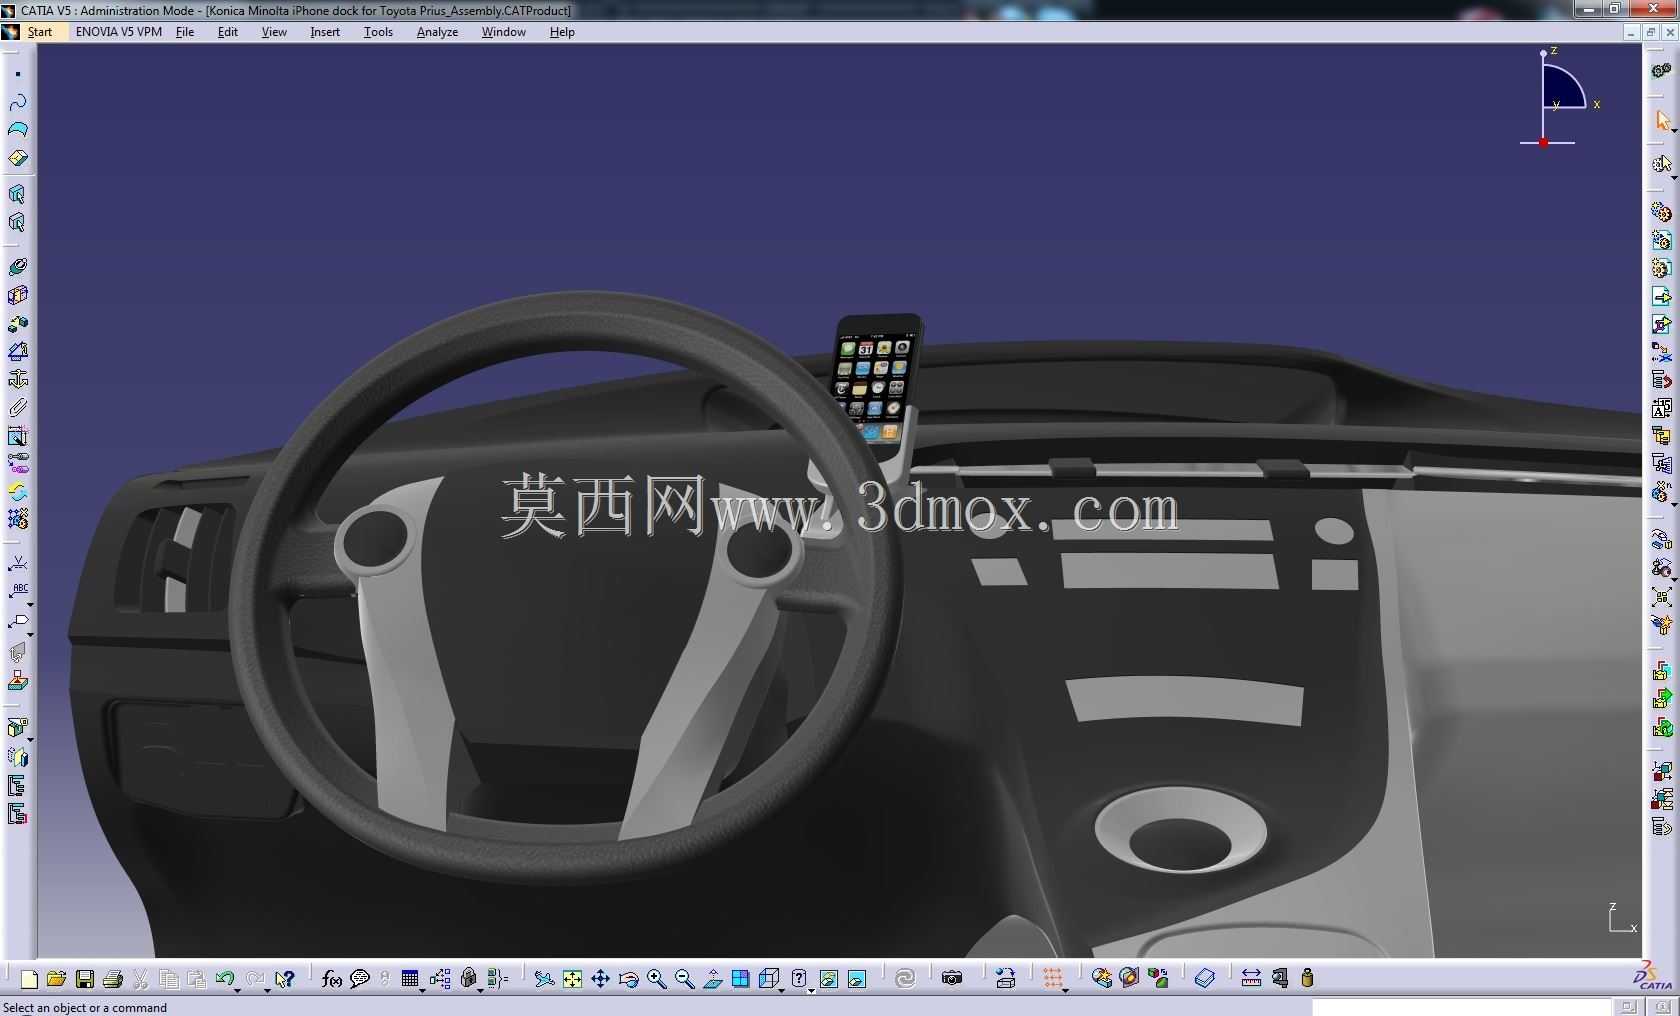The height and width of the screenshot is (1016, 1680).
Task: Click the power input command field
Action: [x=1461, y=1007]
